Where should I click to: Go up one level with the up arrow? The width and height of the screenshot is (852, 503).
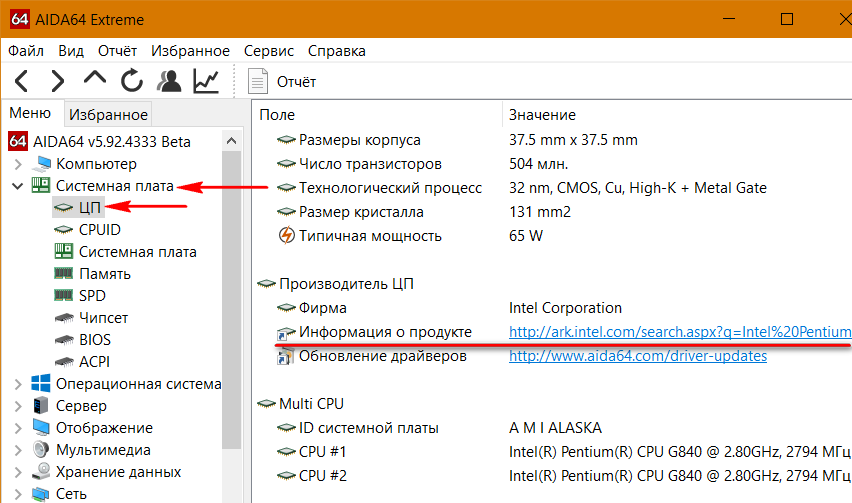[x=95, y=79]
